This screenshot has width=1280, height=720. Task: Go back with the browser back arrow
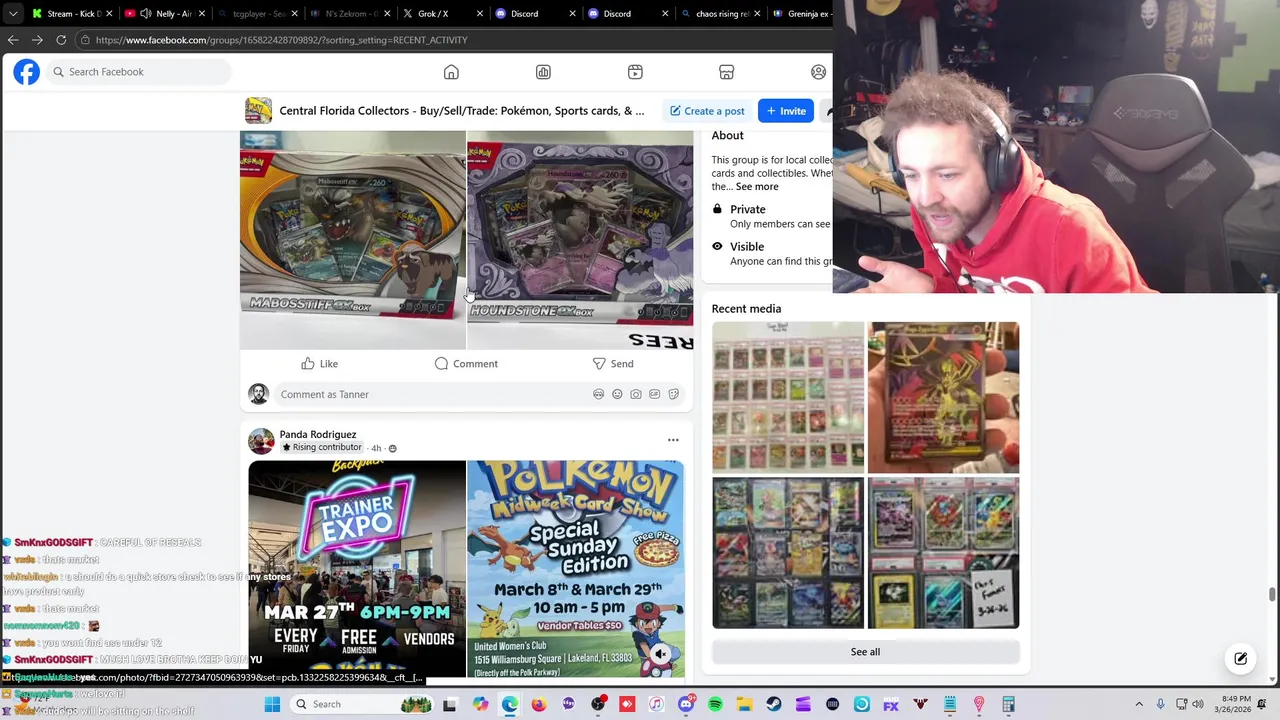click(x=13, y=40)
